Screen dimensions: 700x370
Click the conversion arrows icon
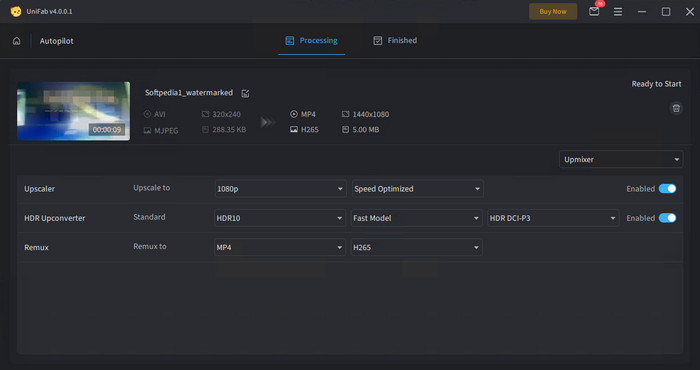click(x=267, y=122)
